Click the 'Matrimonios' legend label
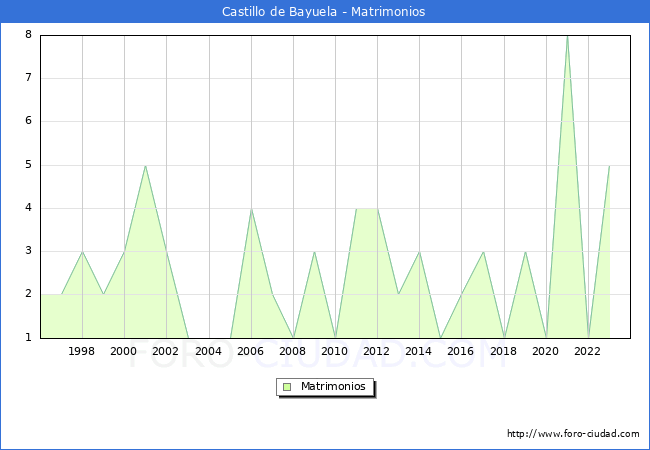The image size is (650, 450). tap(333, 386)
